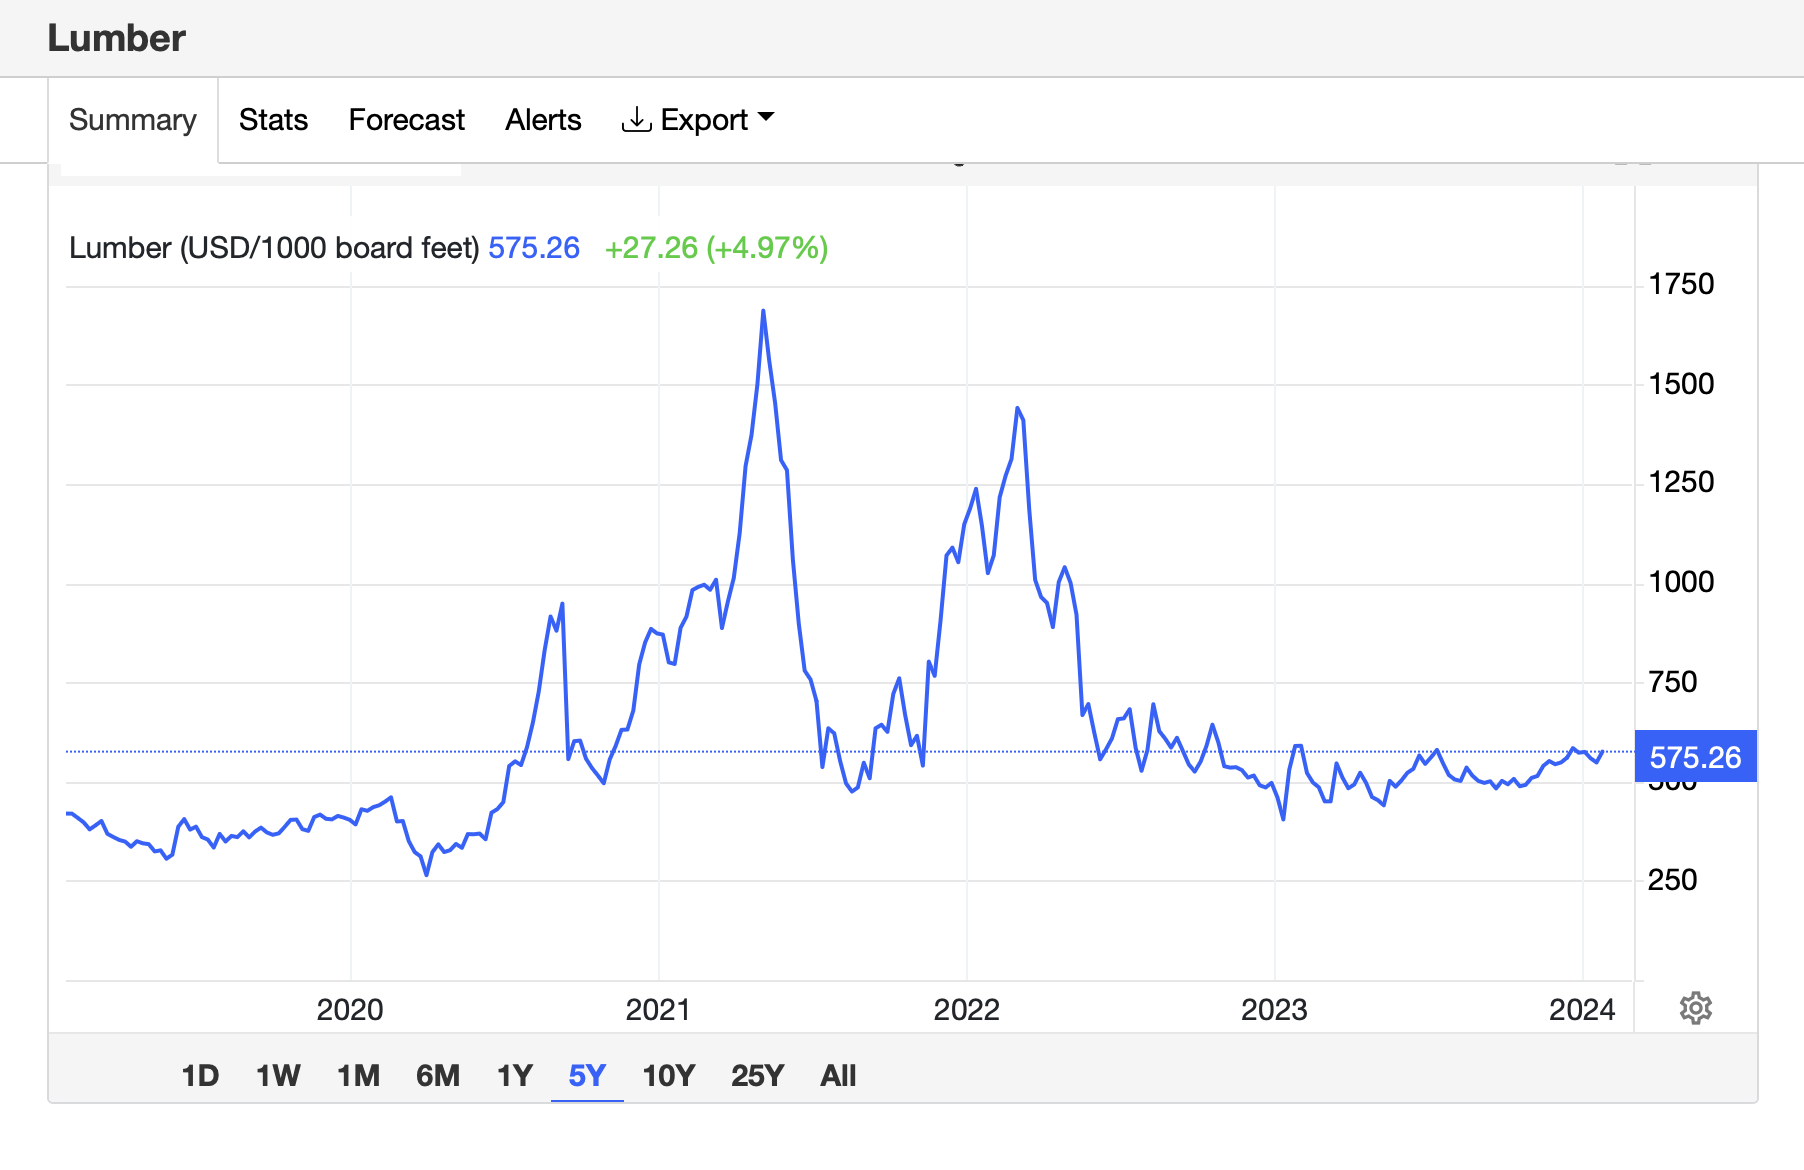This screenshot has width=1804, height=1170.
Task: Click the Export download icon
Action: click(636, 120)
